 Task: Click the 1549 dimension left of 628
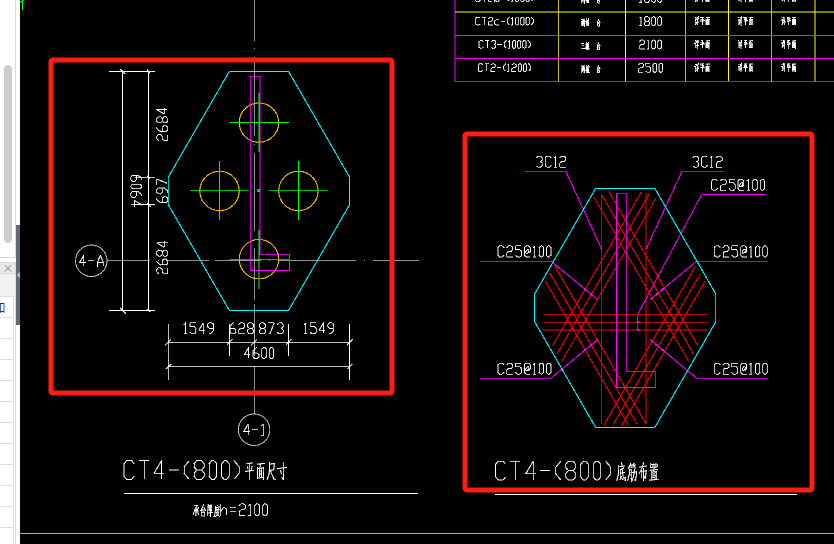pos(198,329)
